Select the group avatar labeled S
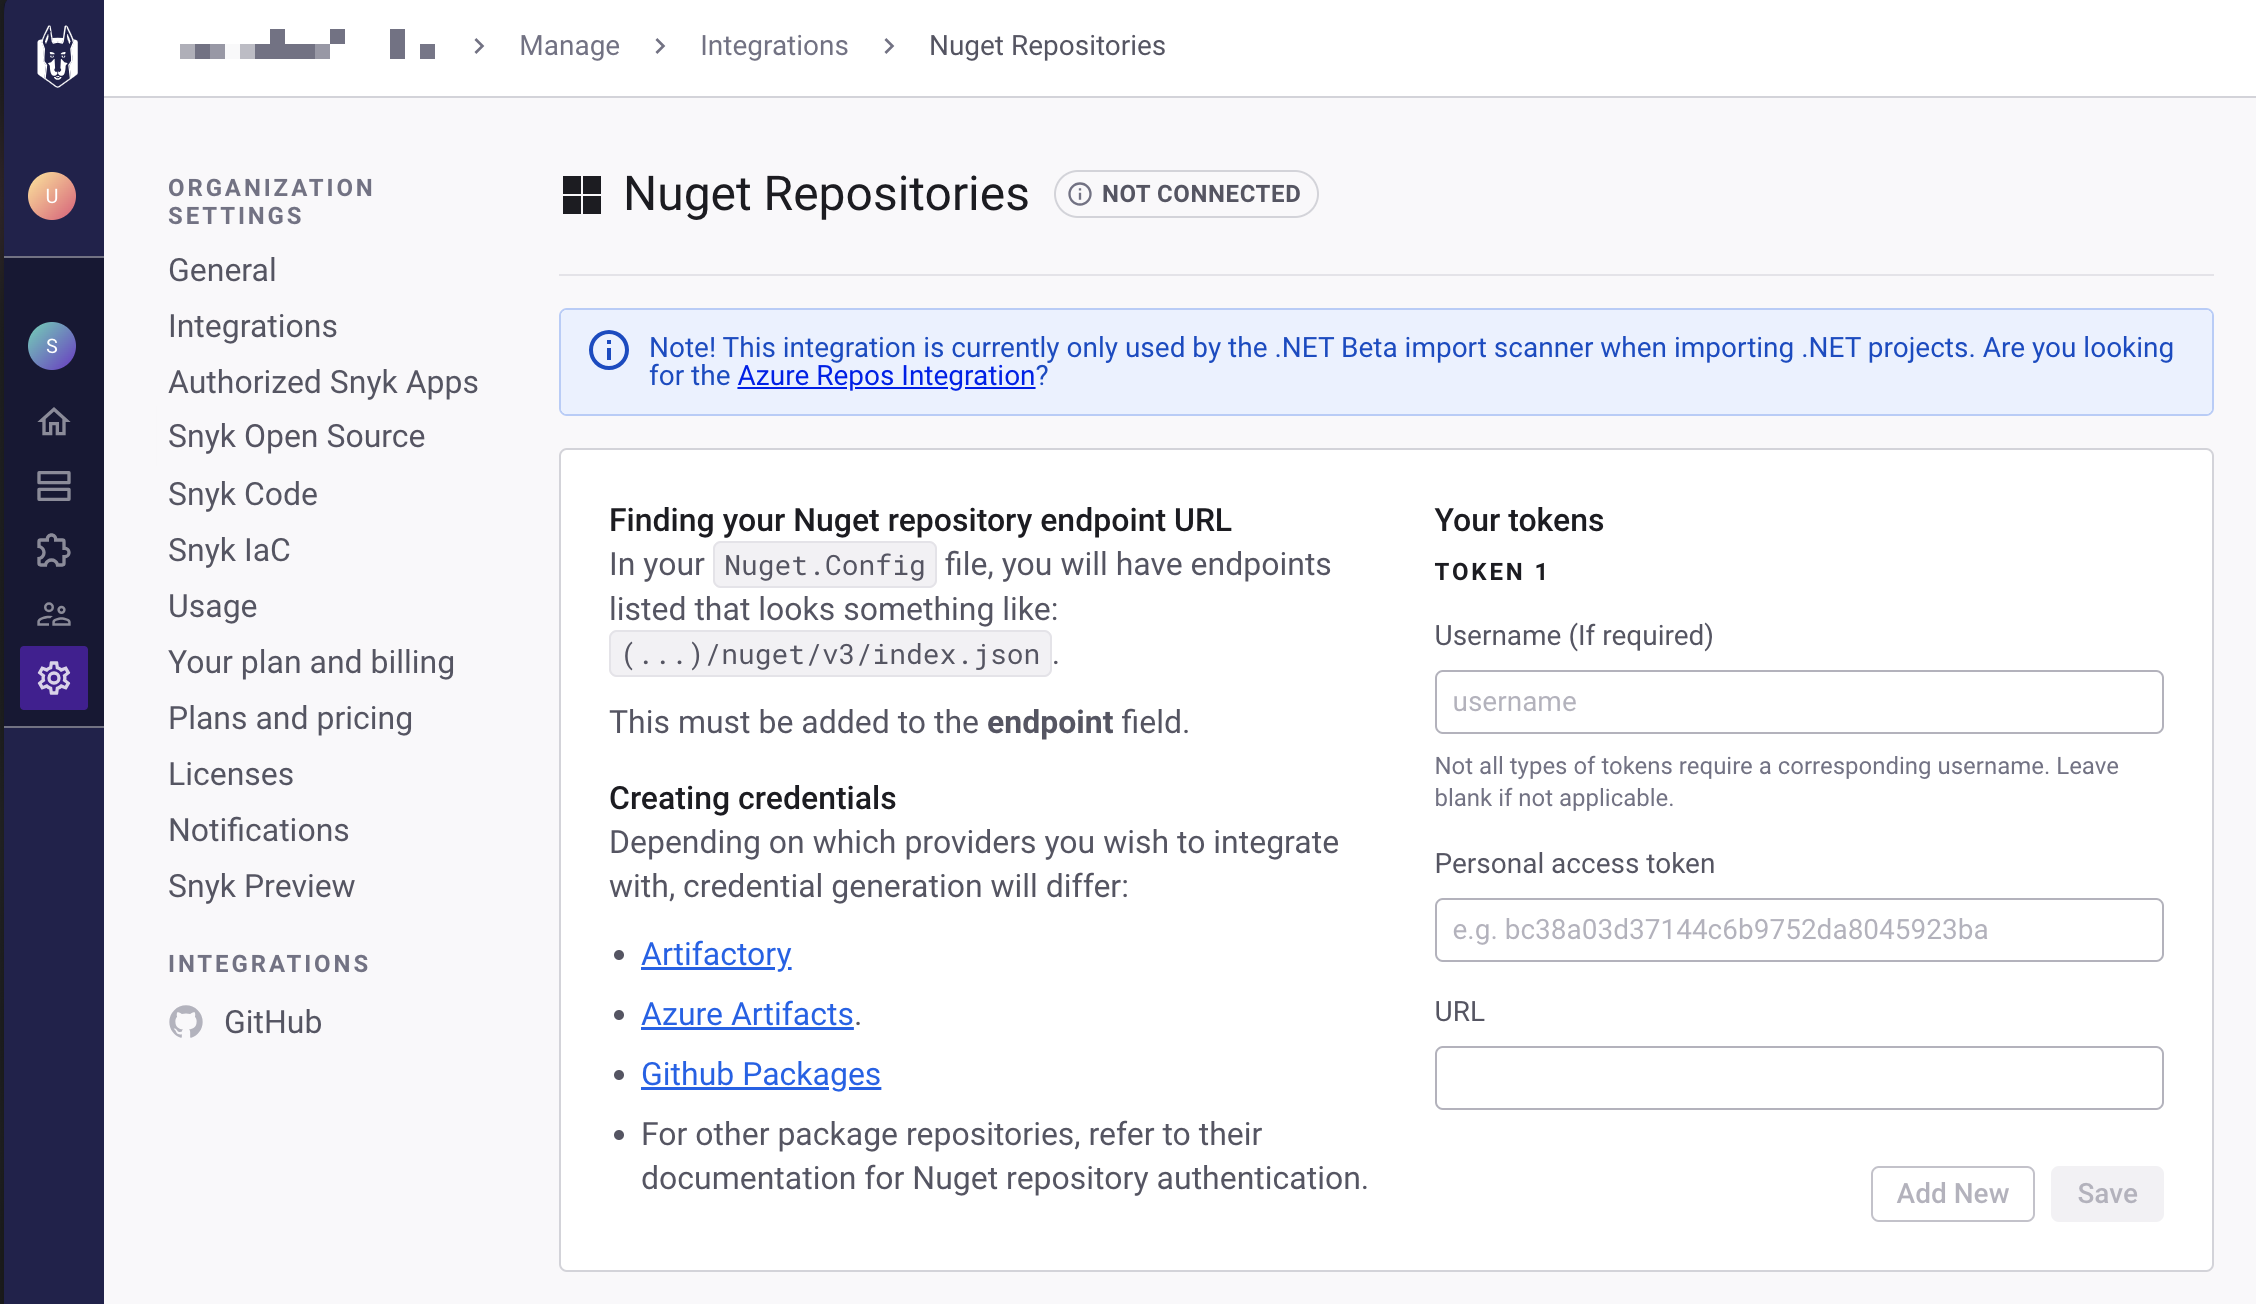This screenshot has width=2256, height=1304. [52, 346]
